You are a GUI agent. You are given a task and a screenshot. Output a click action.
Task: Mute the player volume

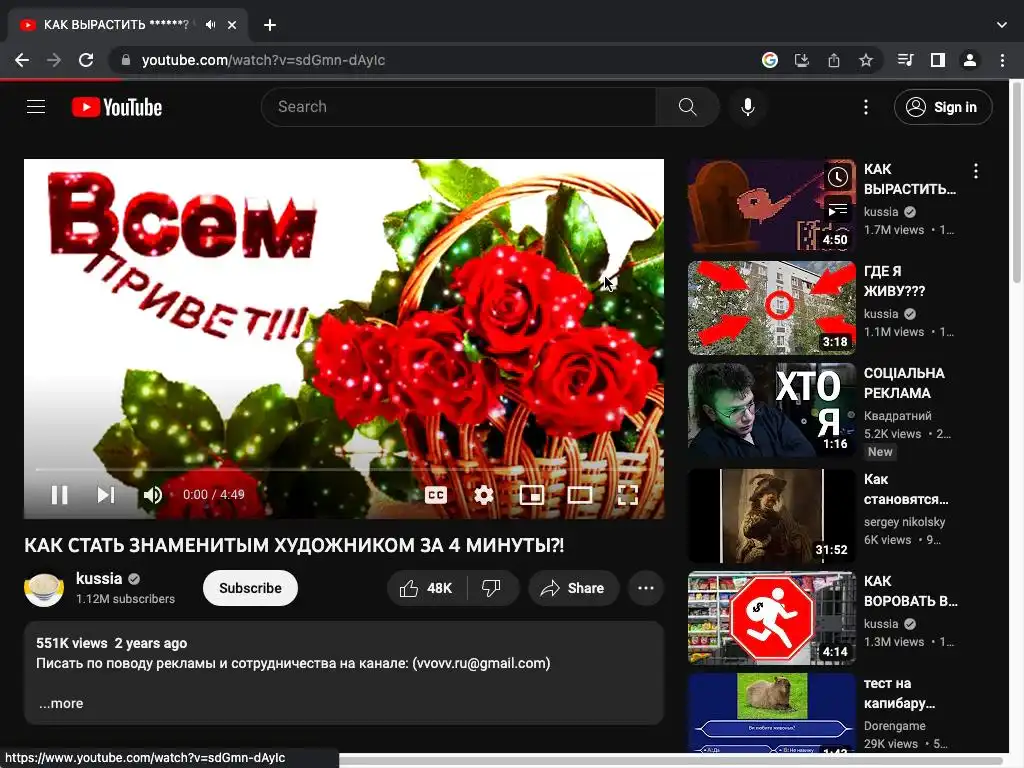[x=152, y=495]
